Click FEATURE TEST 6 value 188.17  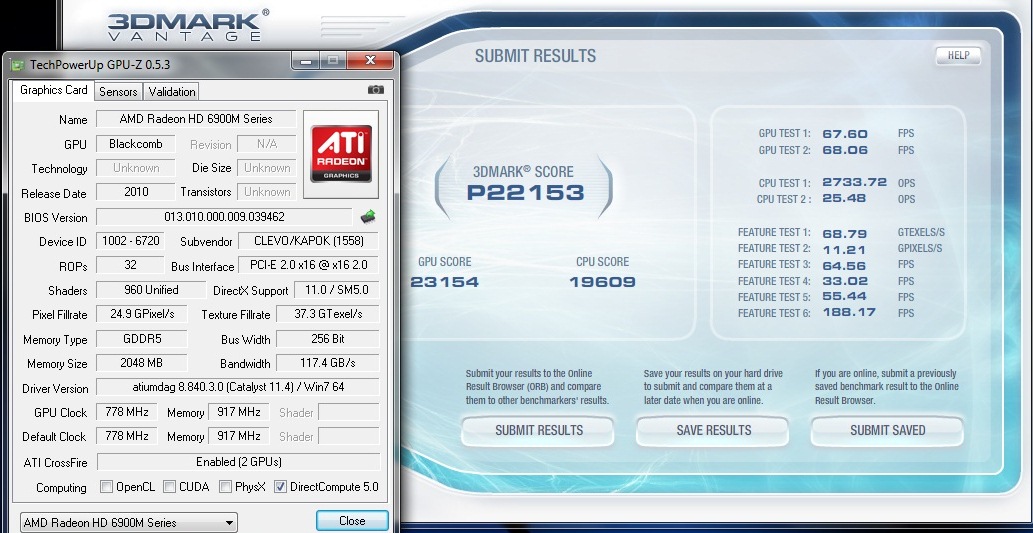849,312
